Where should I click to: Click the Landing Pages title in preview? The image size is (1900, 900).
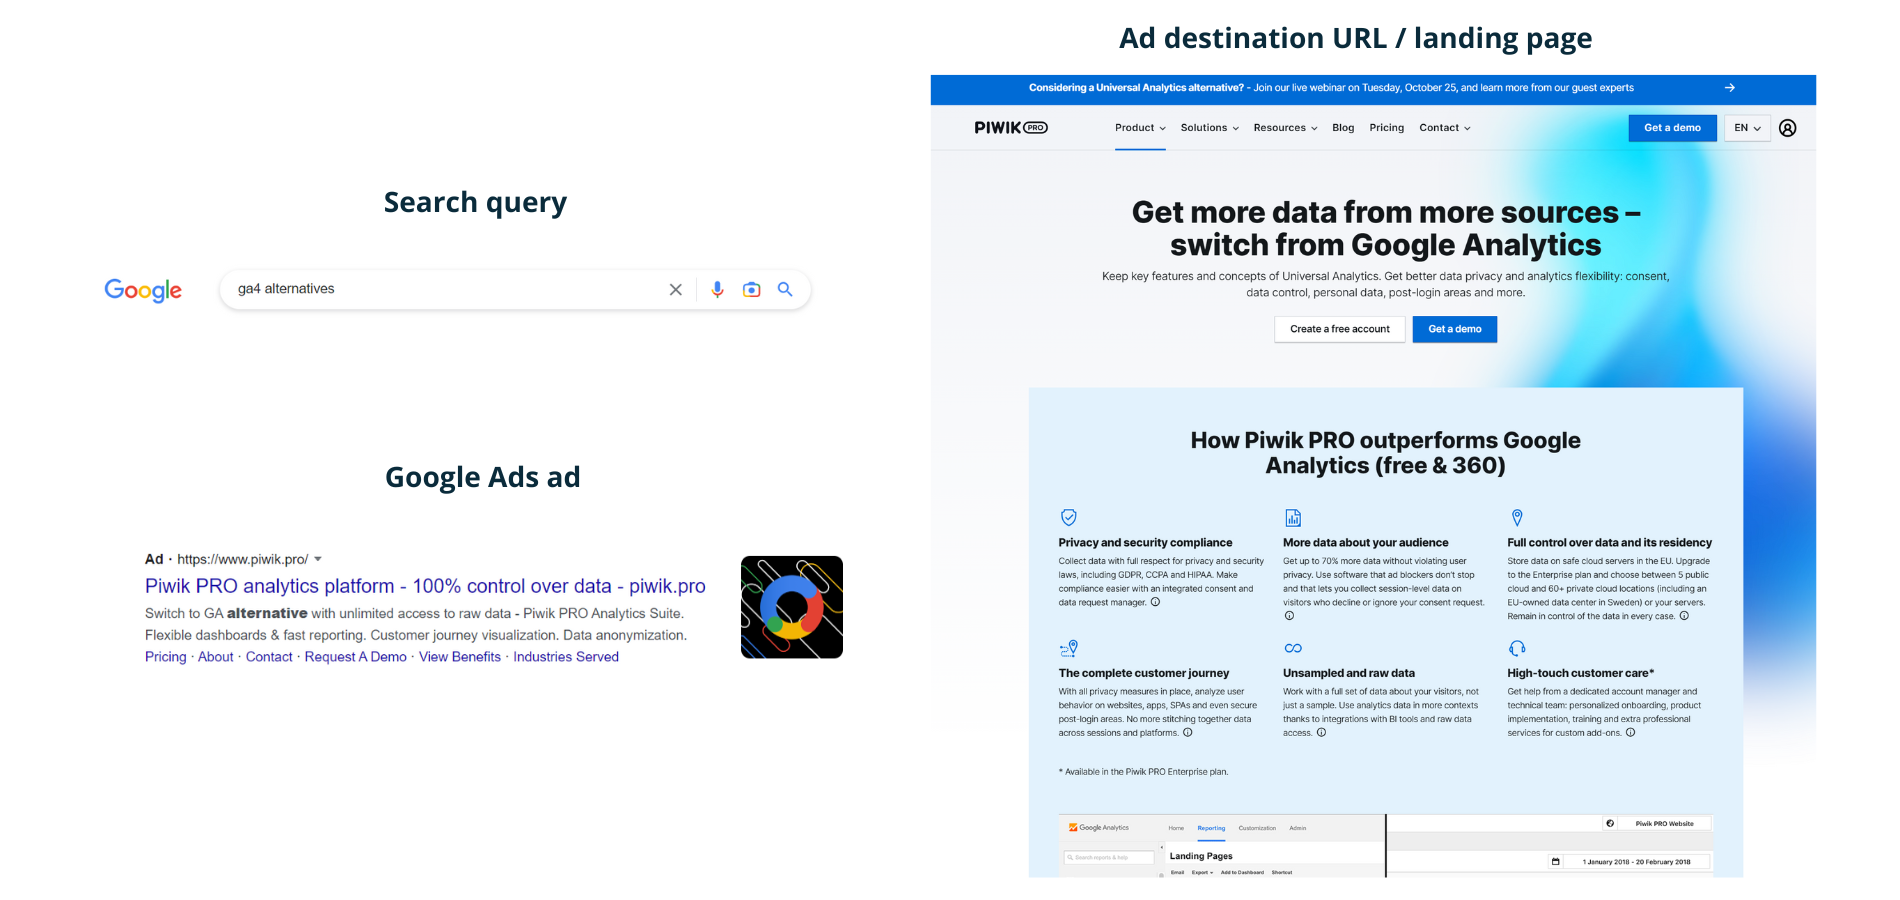coord(1201,856)
